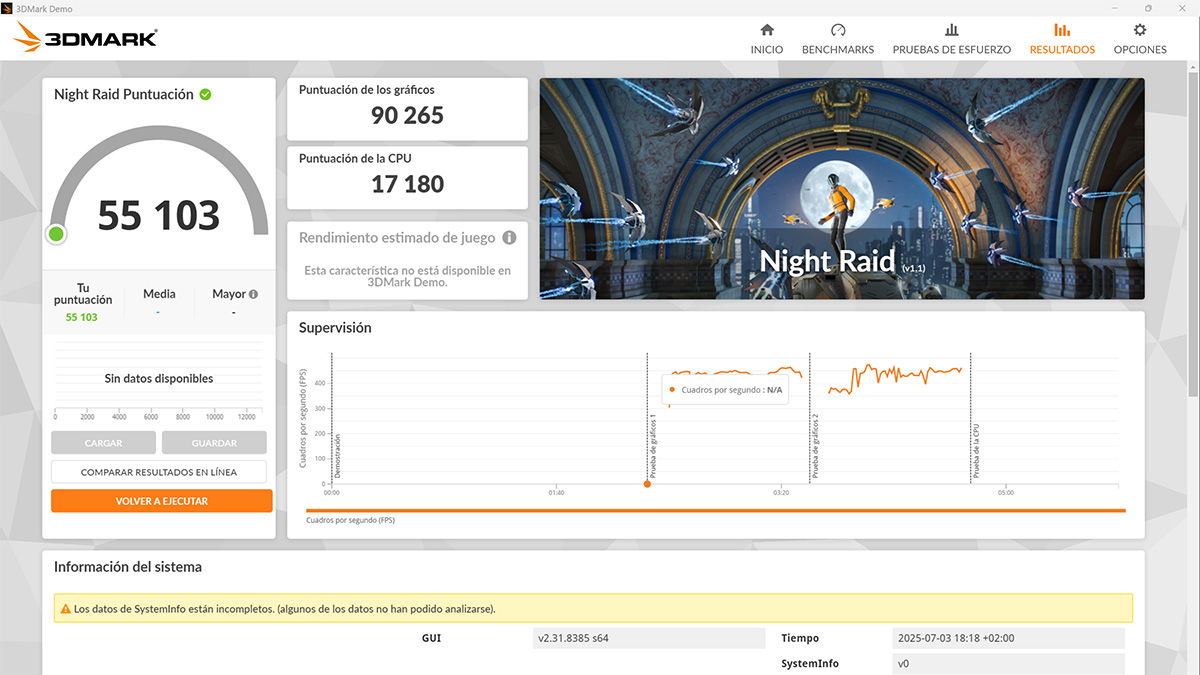Viewport: 1200px width, 675px height.
Task: Switch to the PRUEBAS DE ESFUERZO tab
Action: [x=952, y=39]
